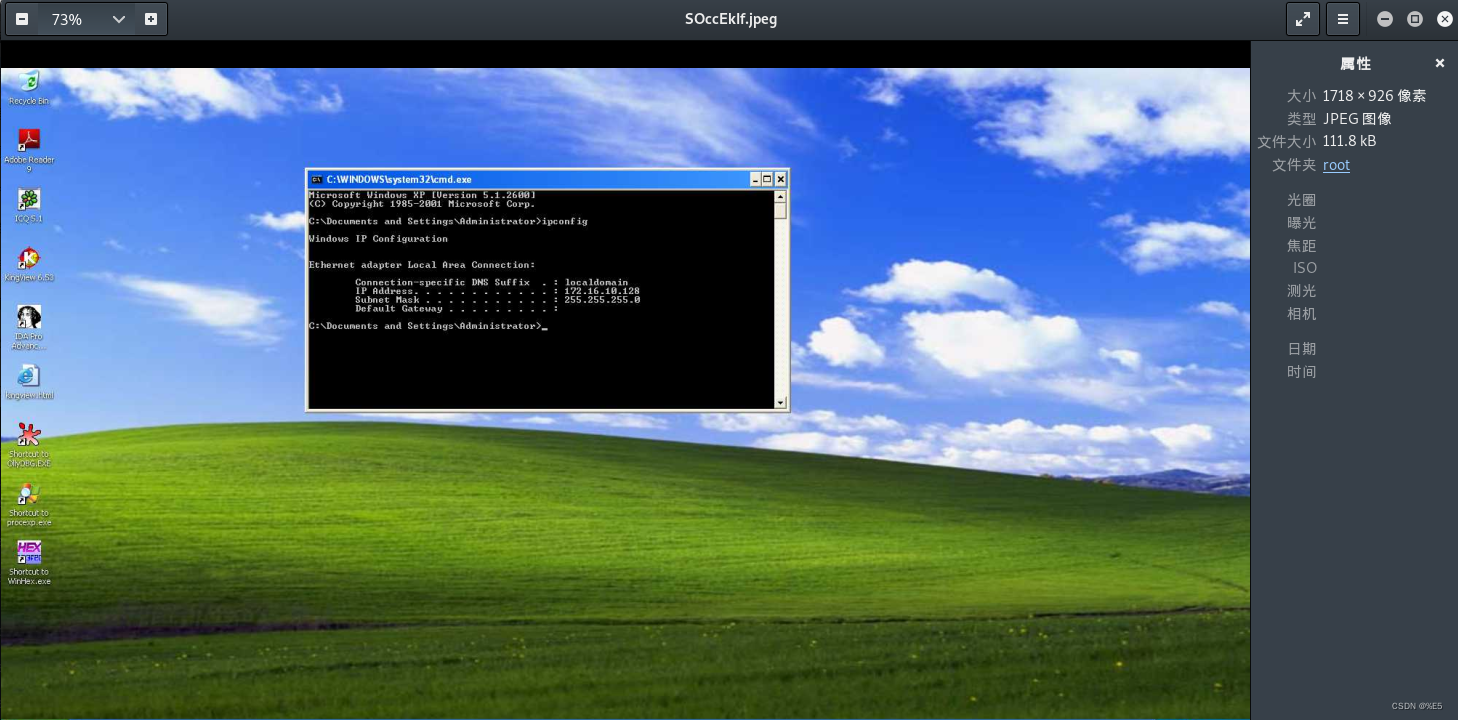Click the cmd window scrollbar up arrow
This screenshot has height=720, width=1458.
tap(781, 197)
